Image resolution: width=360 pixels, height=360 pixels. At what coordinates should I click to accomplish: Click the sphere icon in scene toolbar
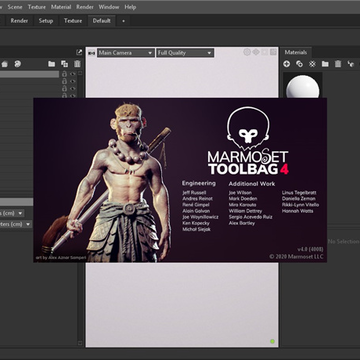click(x=18, y=64)
